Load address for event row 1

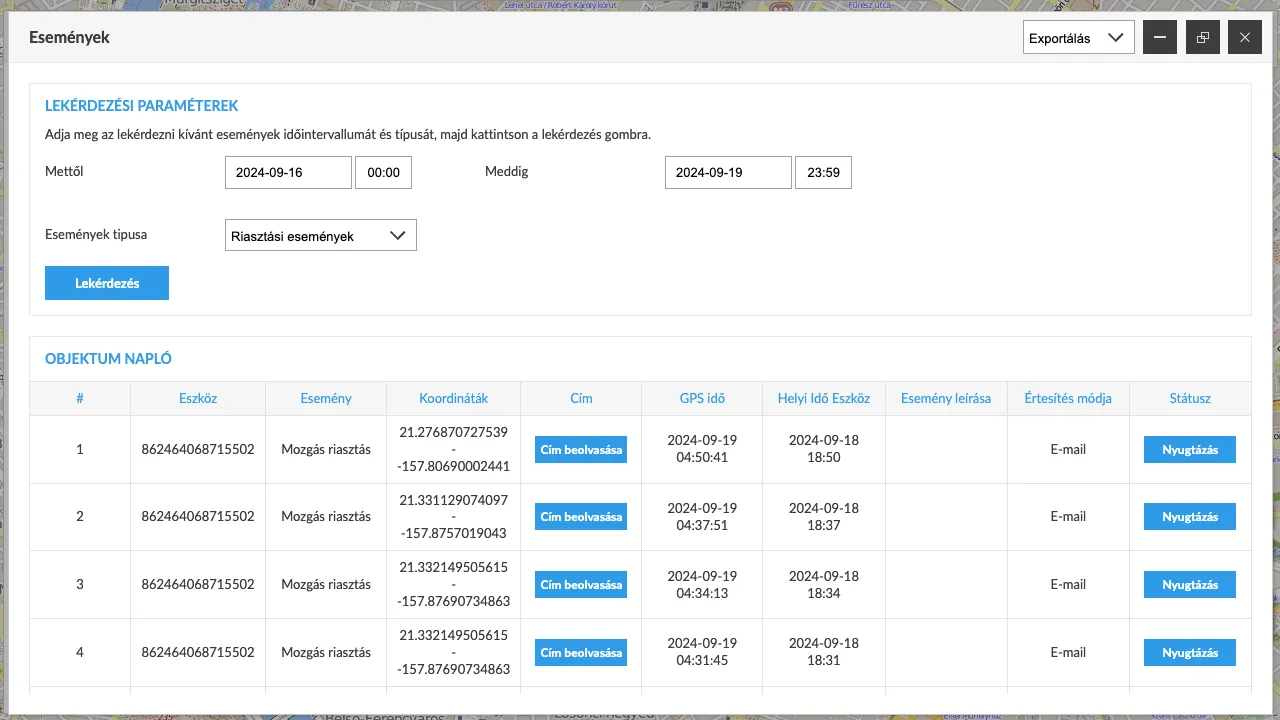(x=581, y=450)
